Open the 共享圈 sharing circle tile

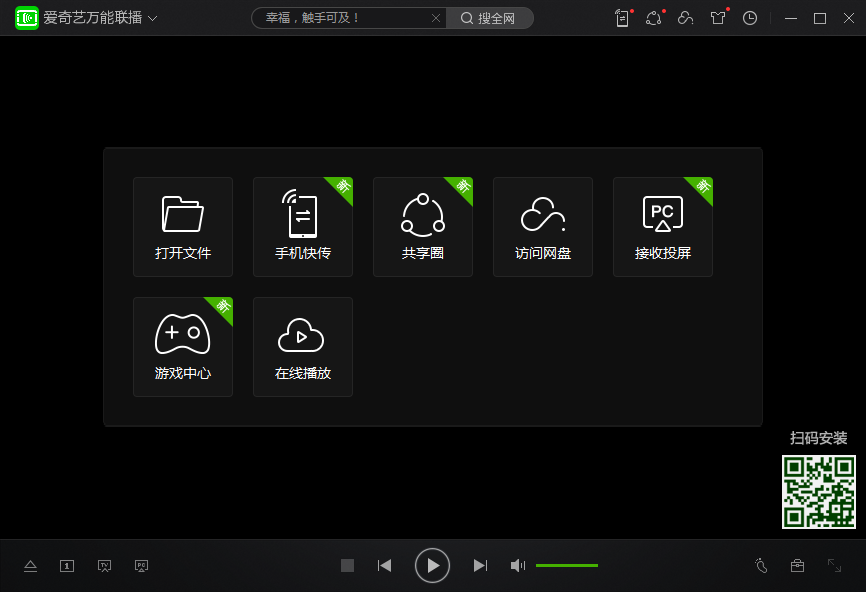click(x=423, y=227)
